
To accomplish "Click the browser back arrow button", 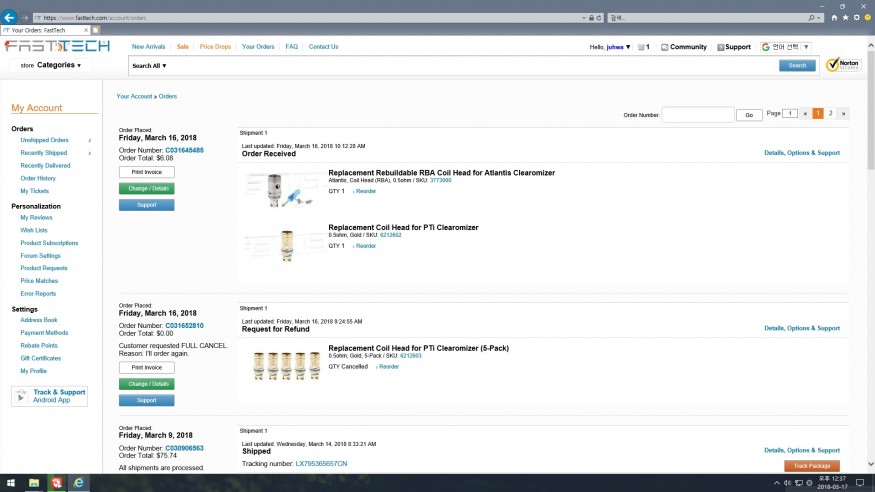I will (x=9, y=17).
